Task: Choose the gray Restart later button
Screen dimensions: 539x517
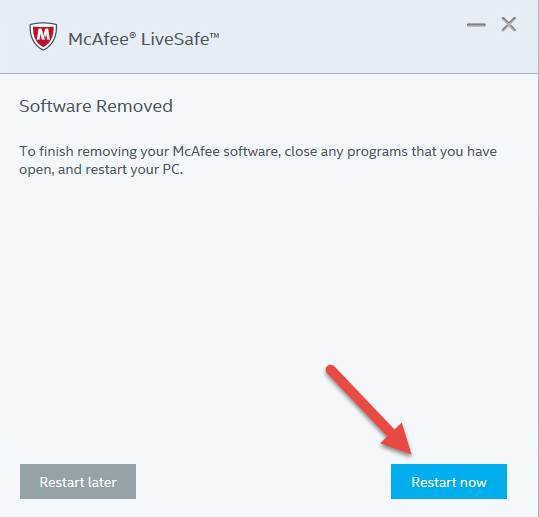Action: click(x=78, y=481)
